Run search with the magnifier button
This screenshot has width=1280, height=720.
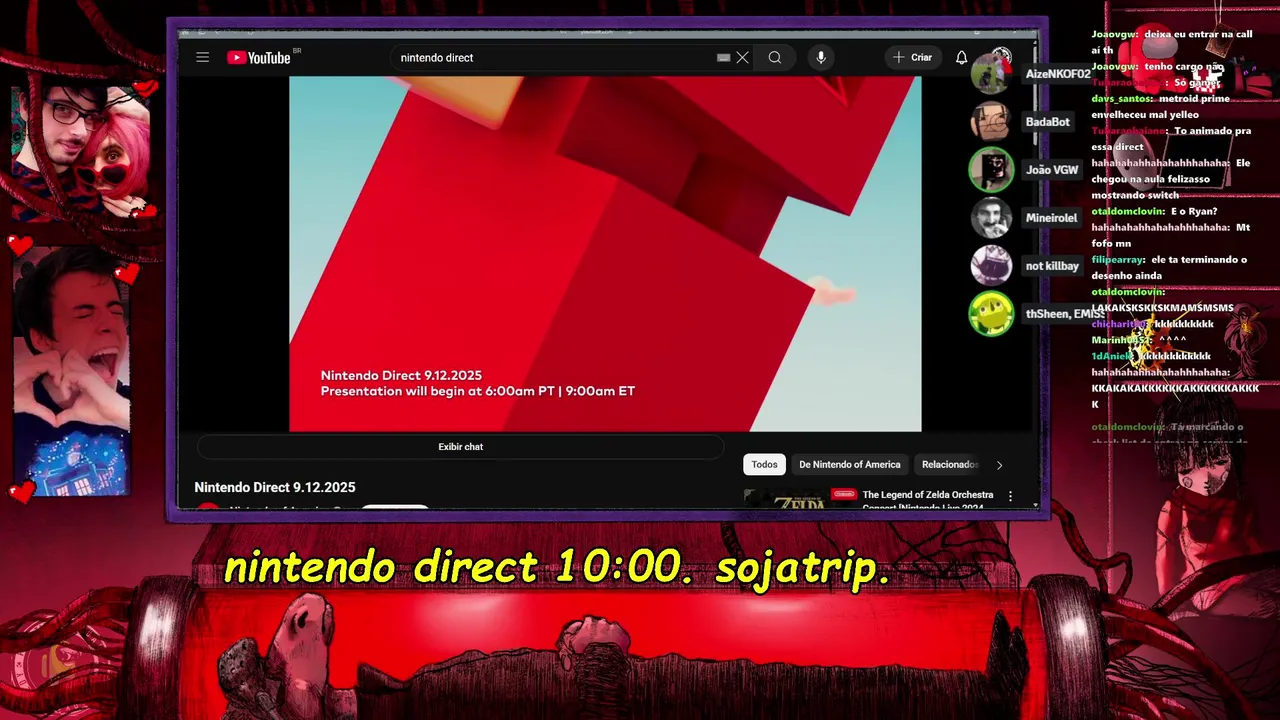click(775, 58)
